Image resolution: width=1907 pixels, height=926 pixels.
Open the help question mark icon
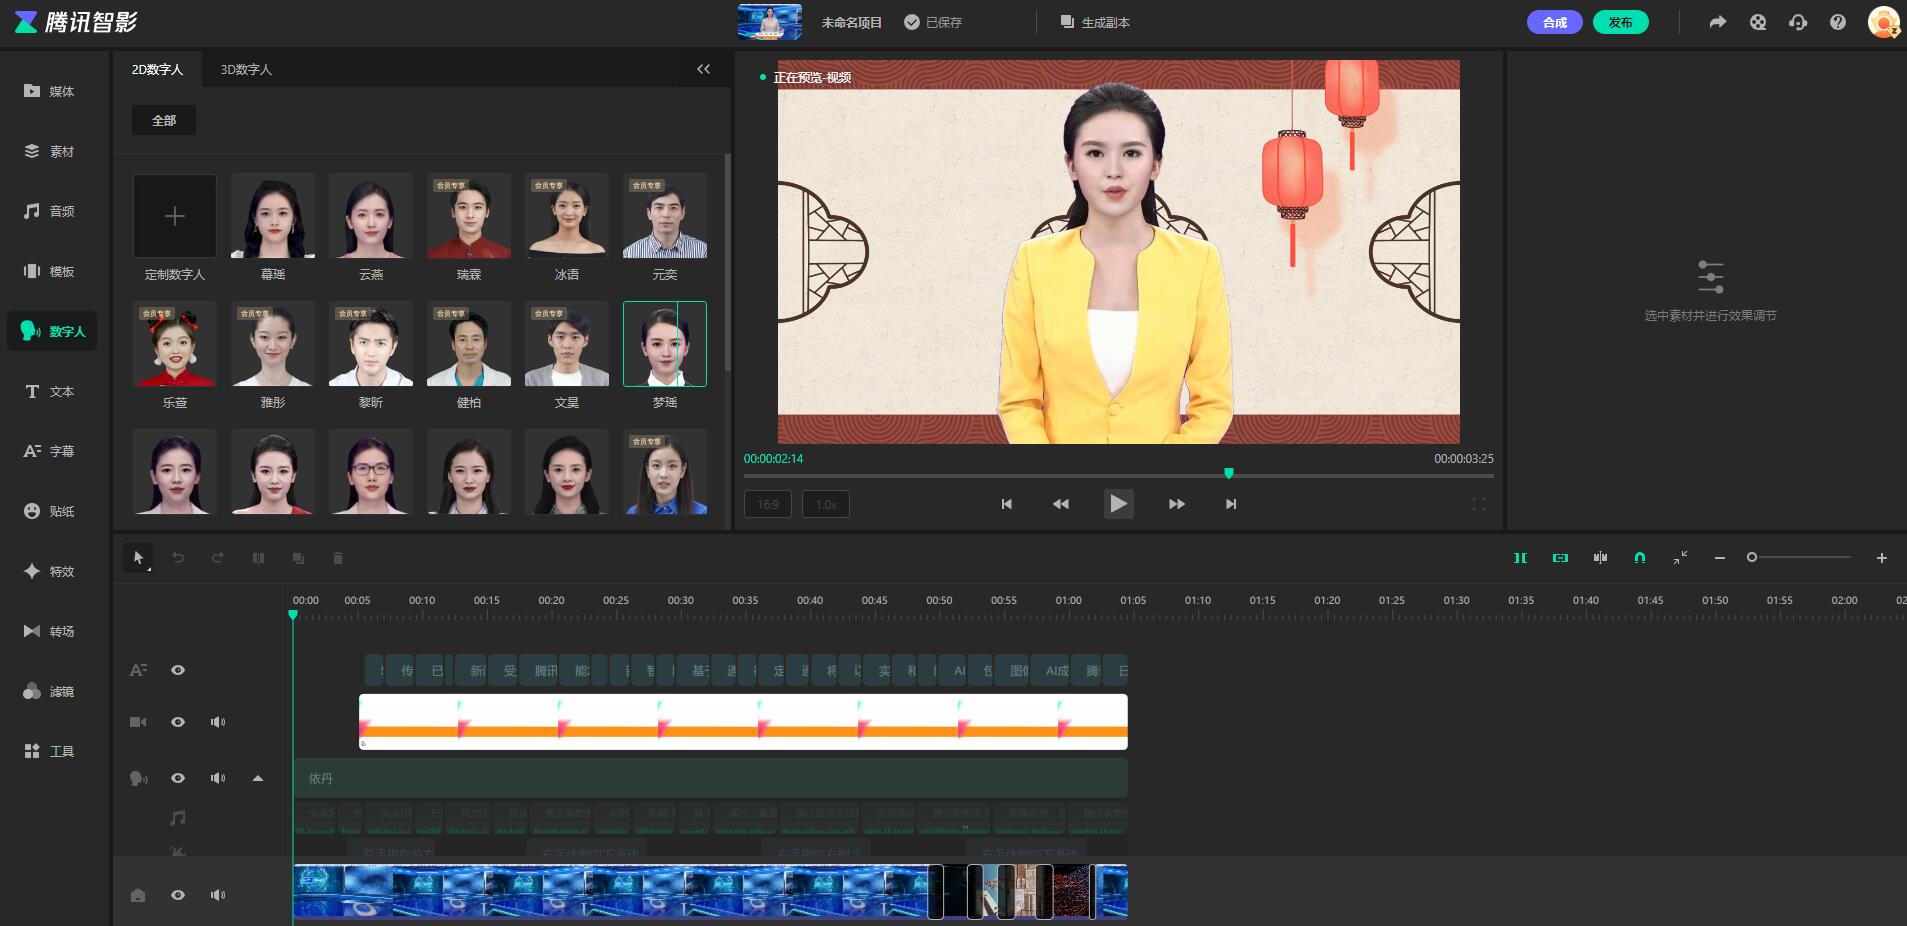[x=1838, y=22]
